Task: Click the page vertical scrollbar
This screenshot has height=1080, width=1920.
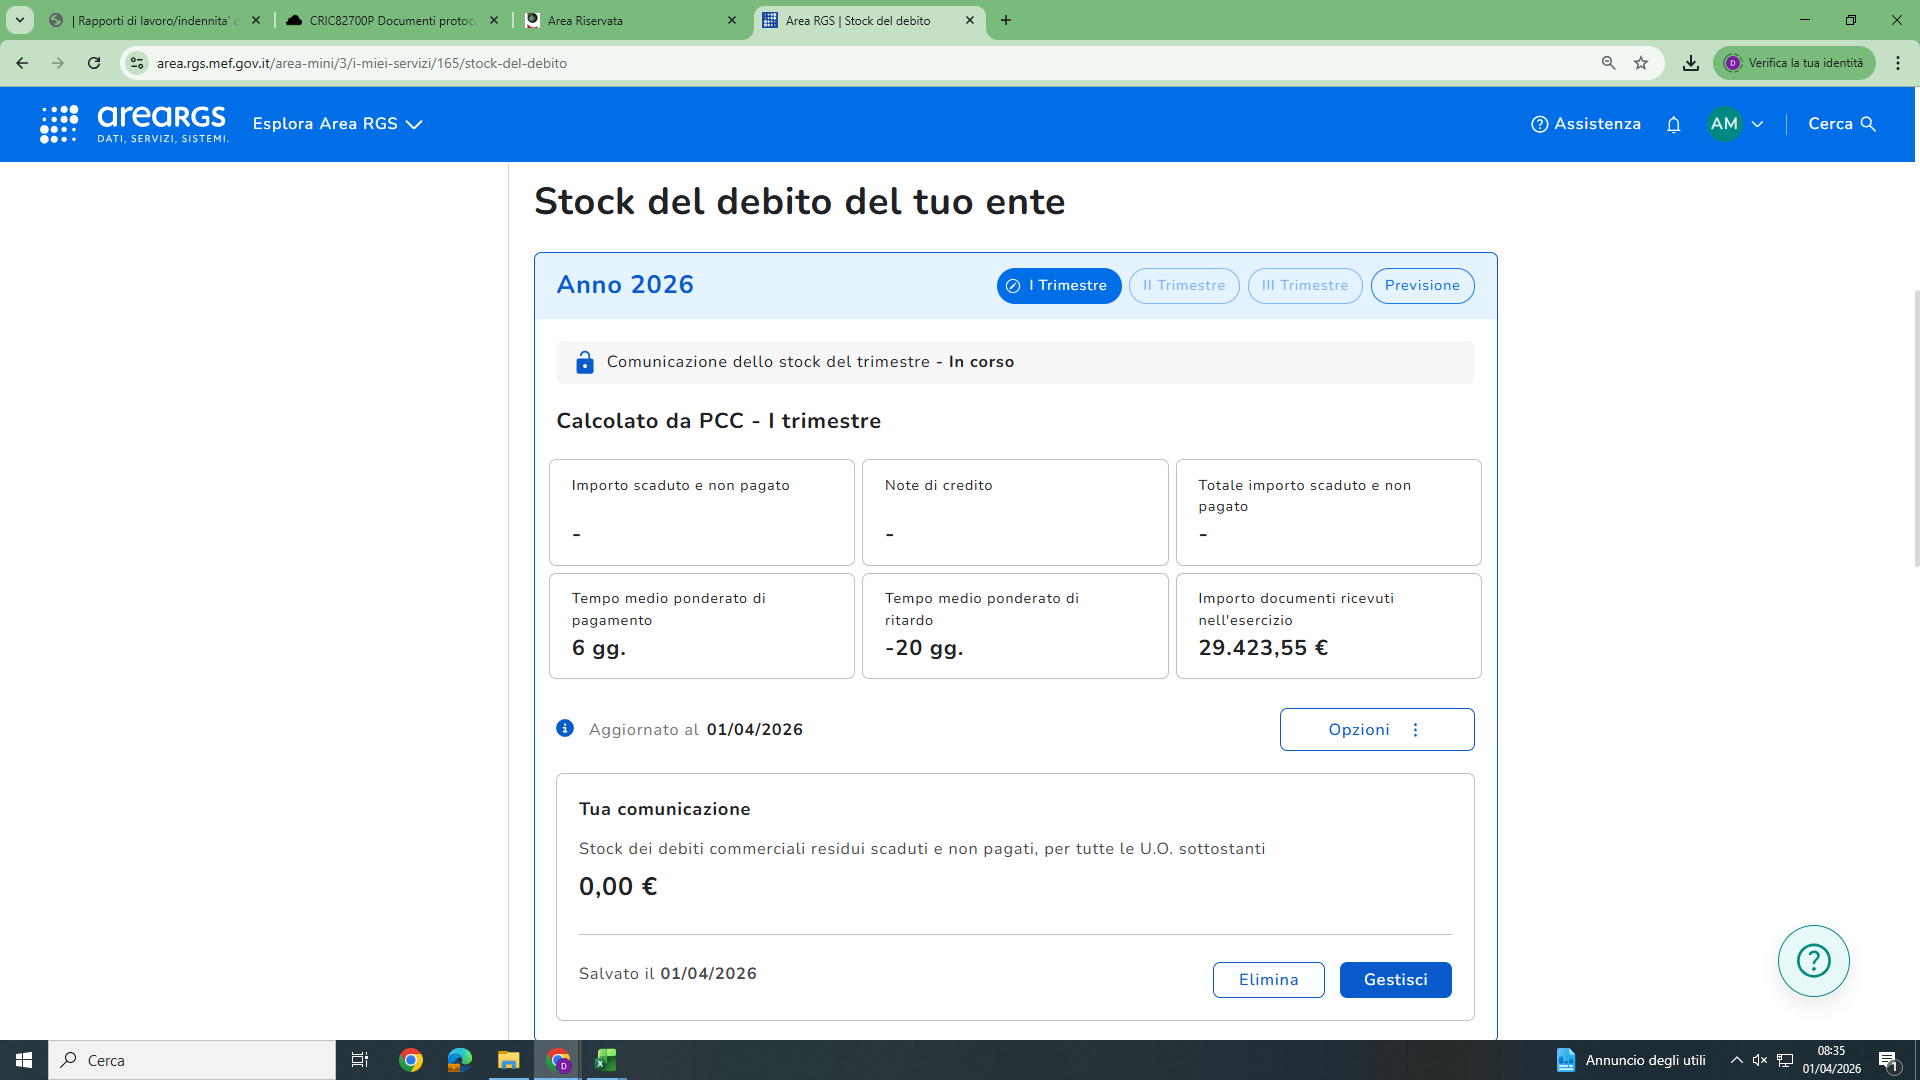Action: tap(1916, 430)
